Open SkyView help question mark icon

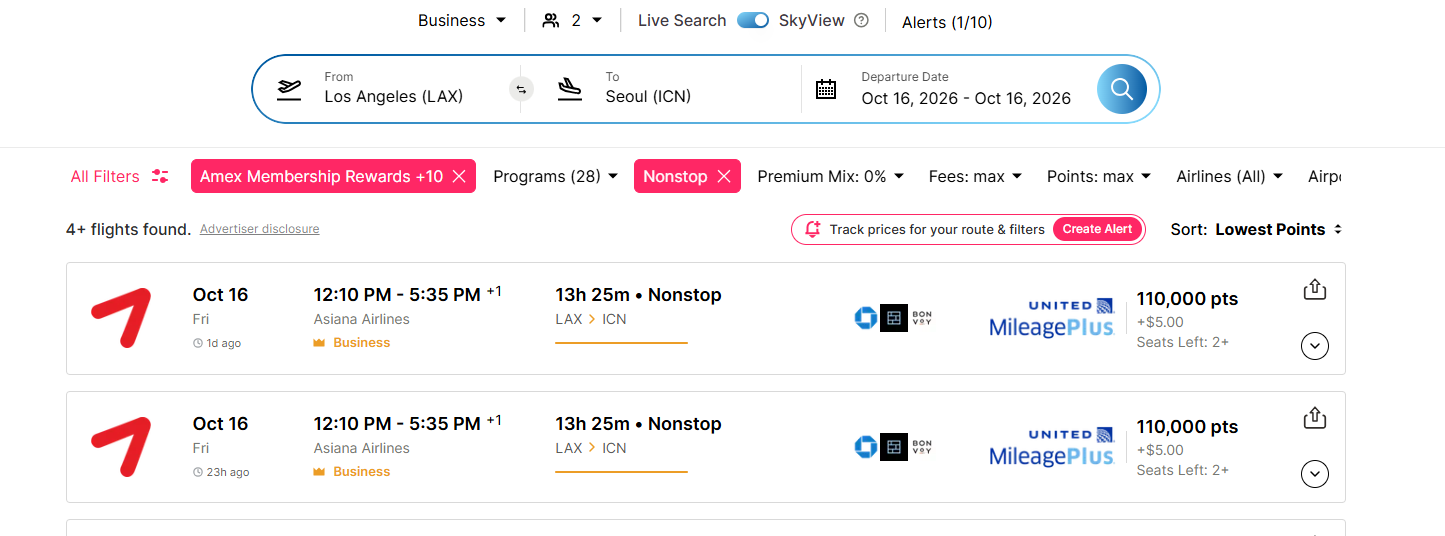[861, 21]
